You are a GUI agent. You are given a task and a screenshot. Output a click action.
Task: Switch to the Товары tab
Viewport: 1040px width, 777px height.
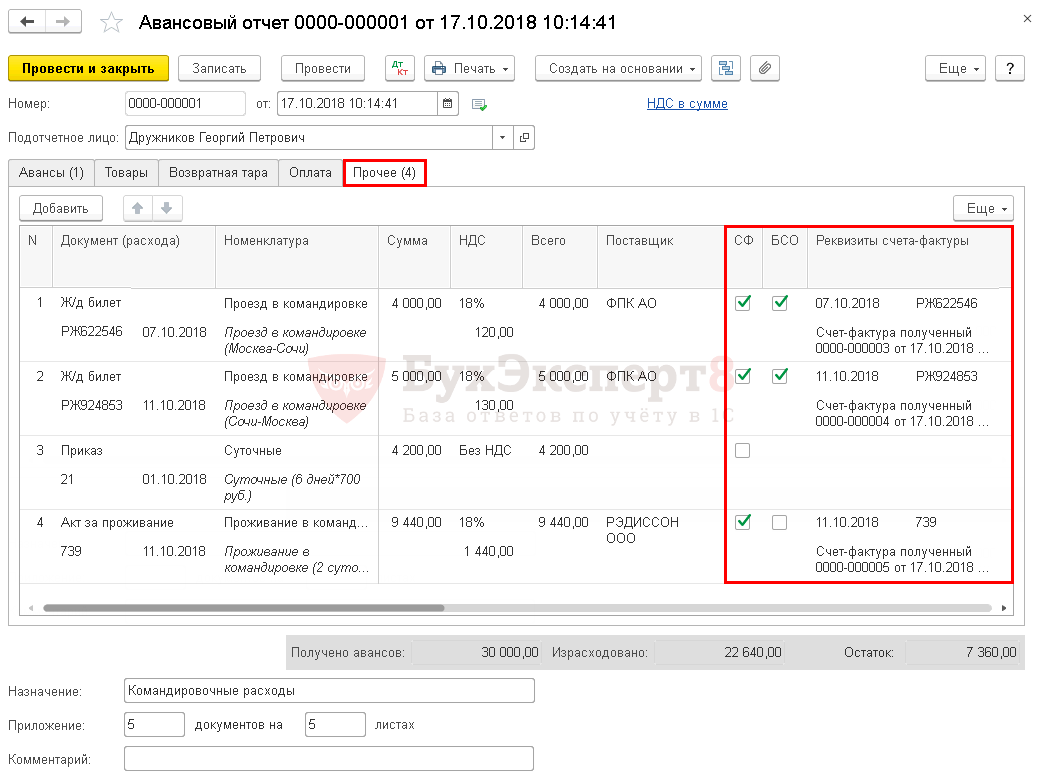click(126, 173)
